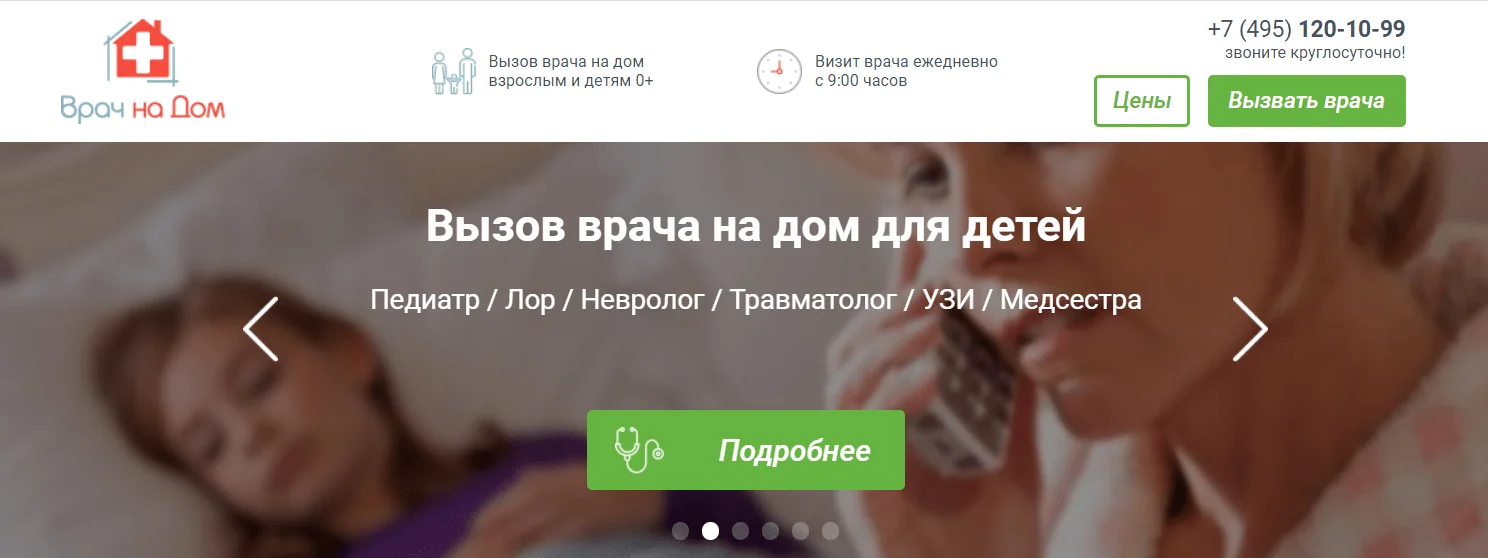This screenshot has height=558, width=1488.
Task: Click text Визит врача ежедневно с 9:00
Action: [906, 71]
